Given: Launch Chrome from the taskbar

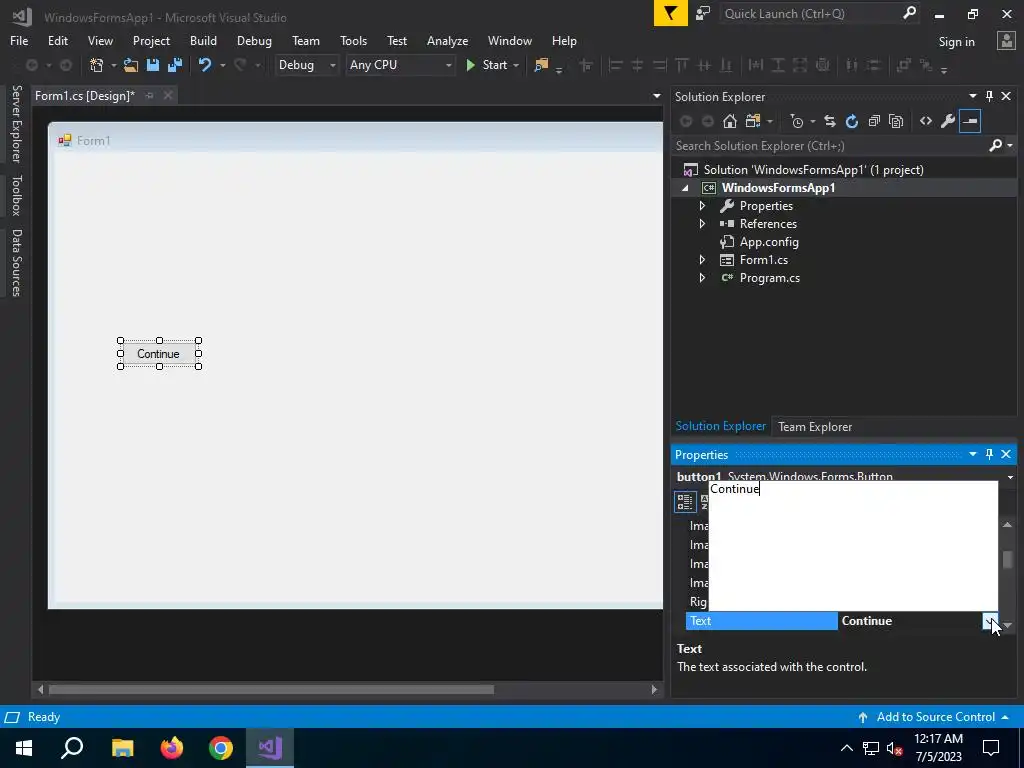Looking at the screenshot, I should pos(221,748).
